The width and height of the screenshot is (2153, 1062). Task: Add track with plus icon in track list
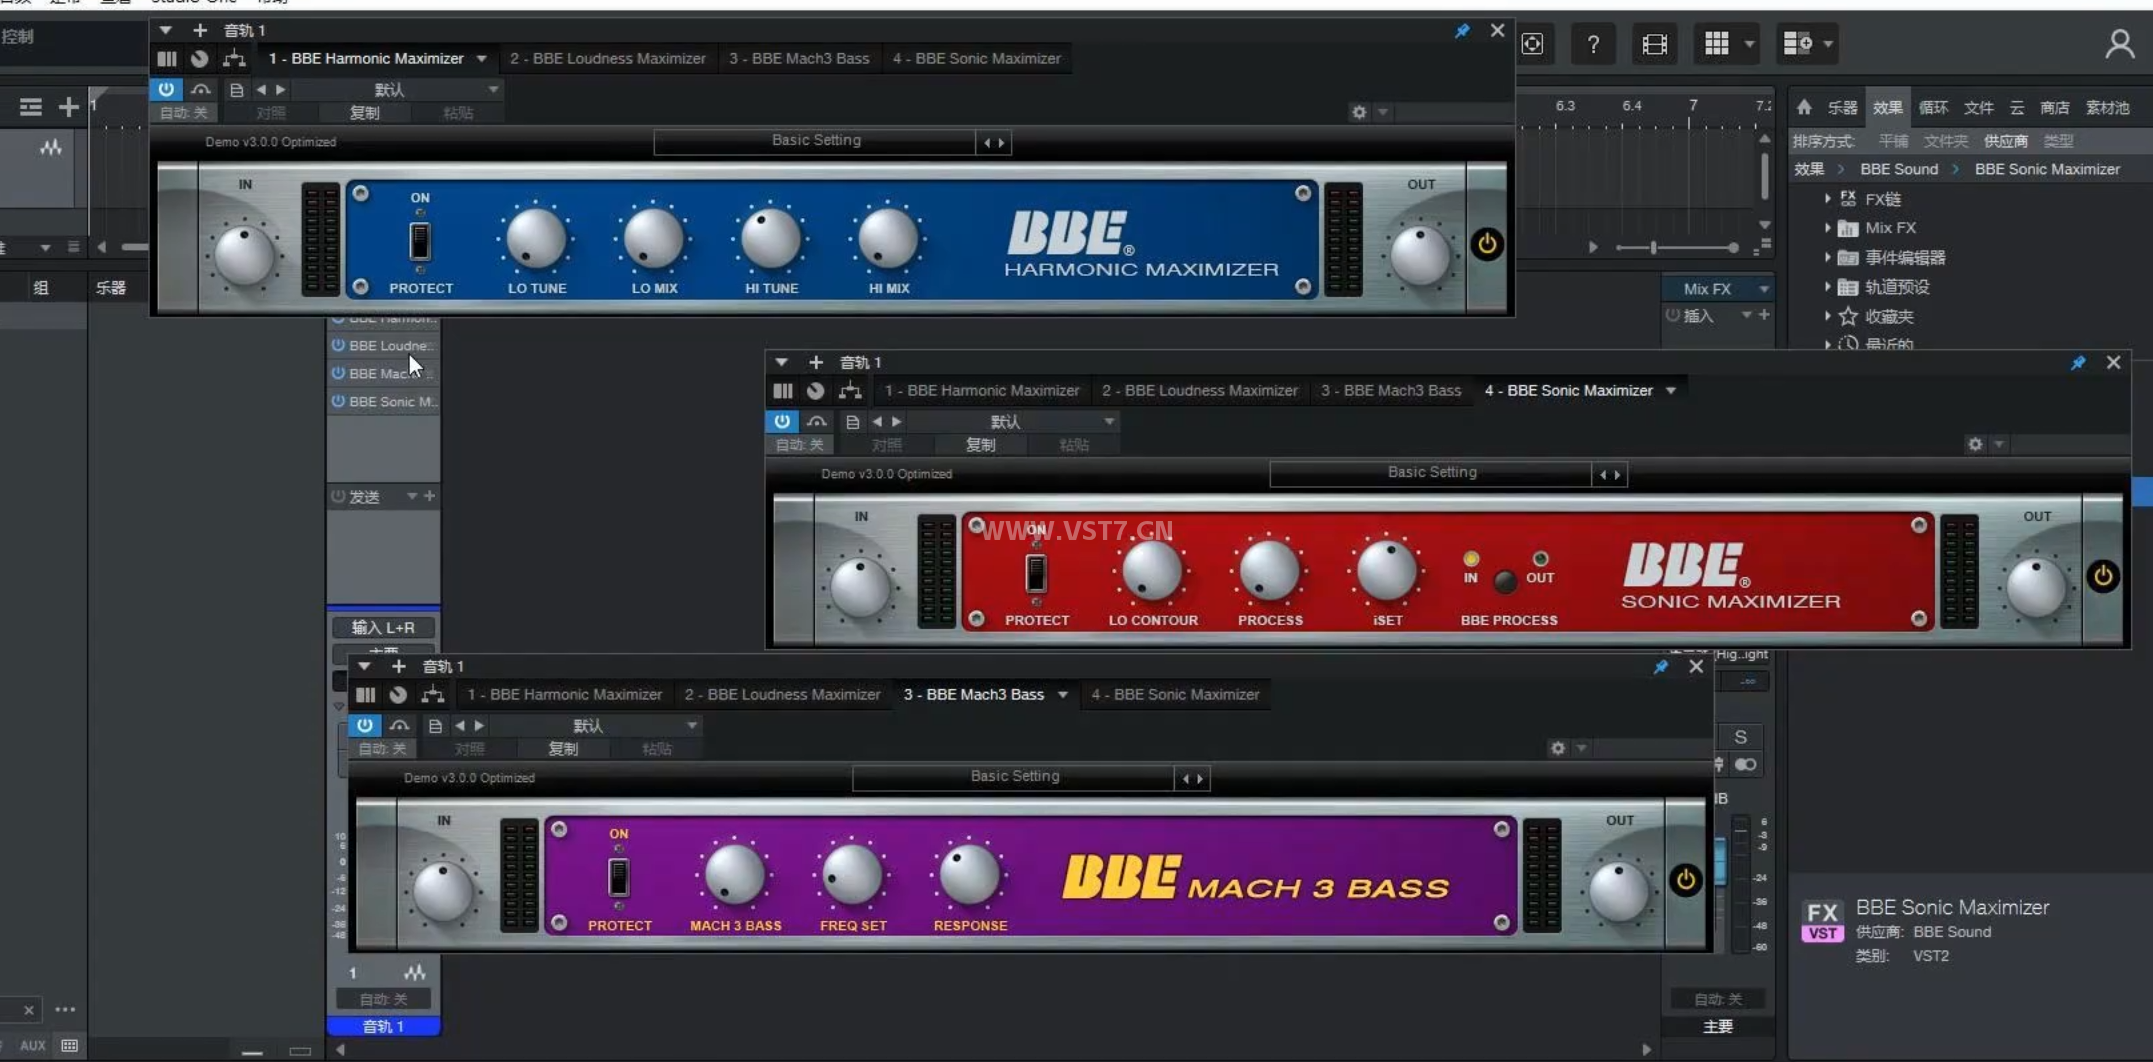[x=68, y=107]
